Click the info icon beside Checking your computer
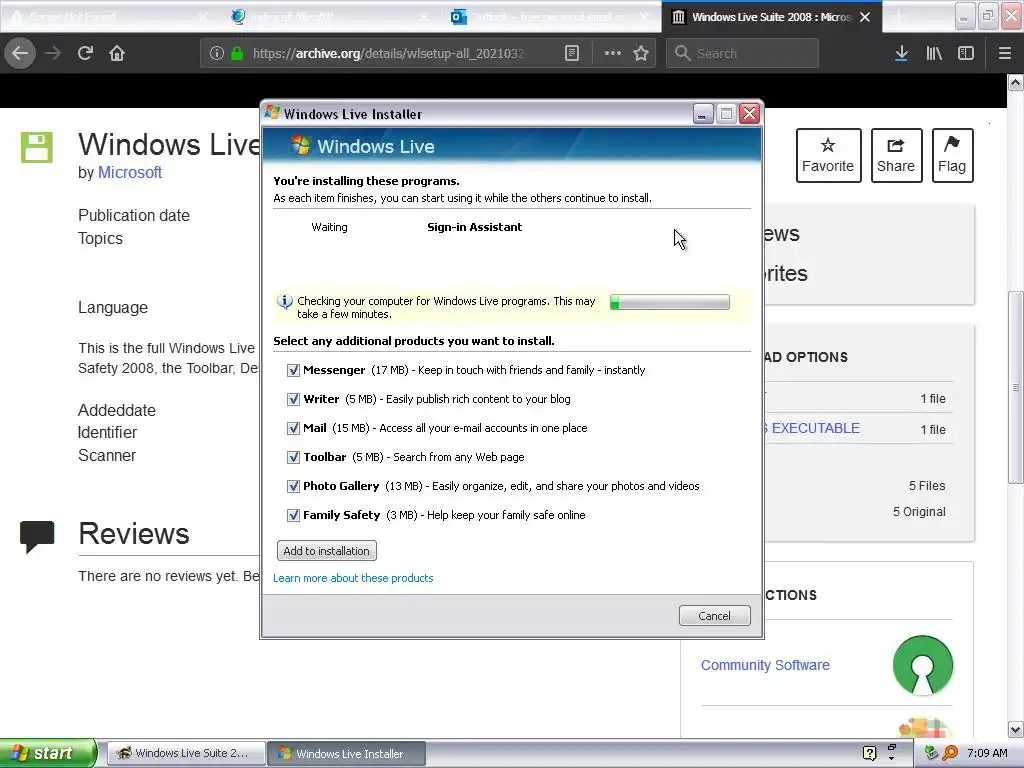1024x768 pixels. tap(285, 302)
